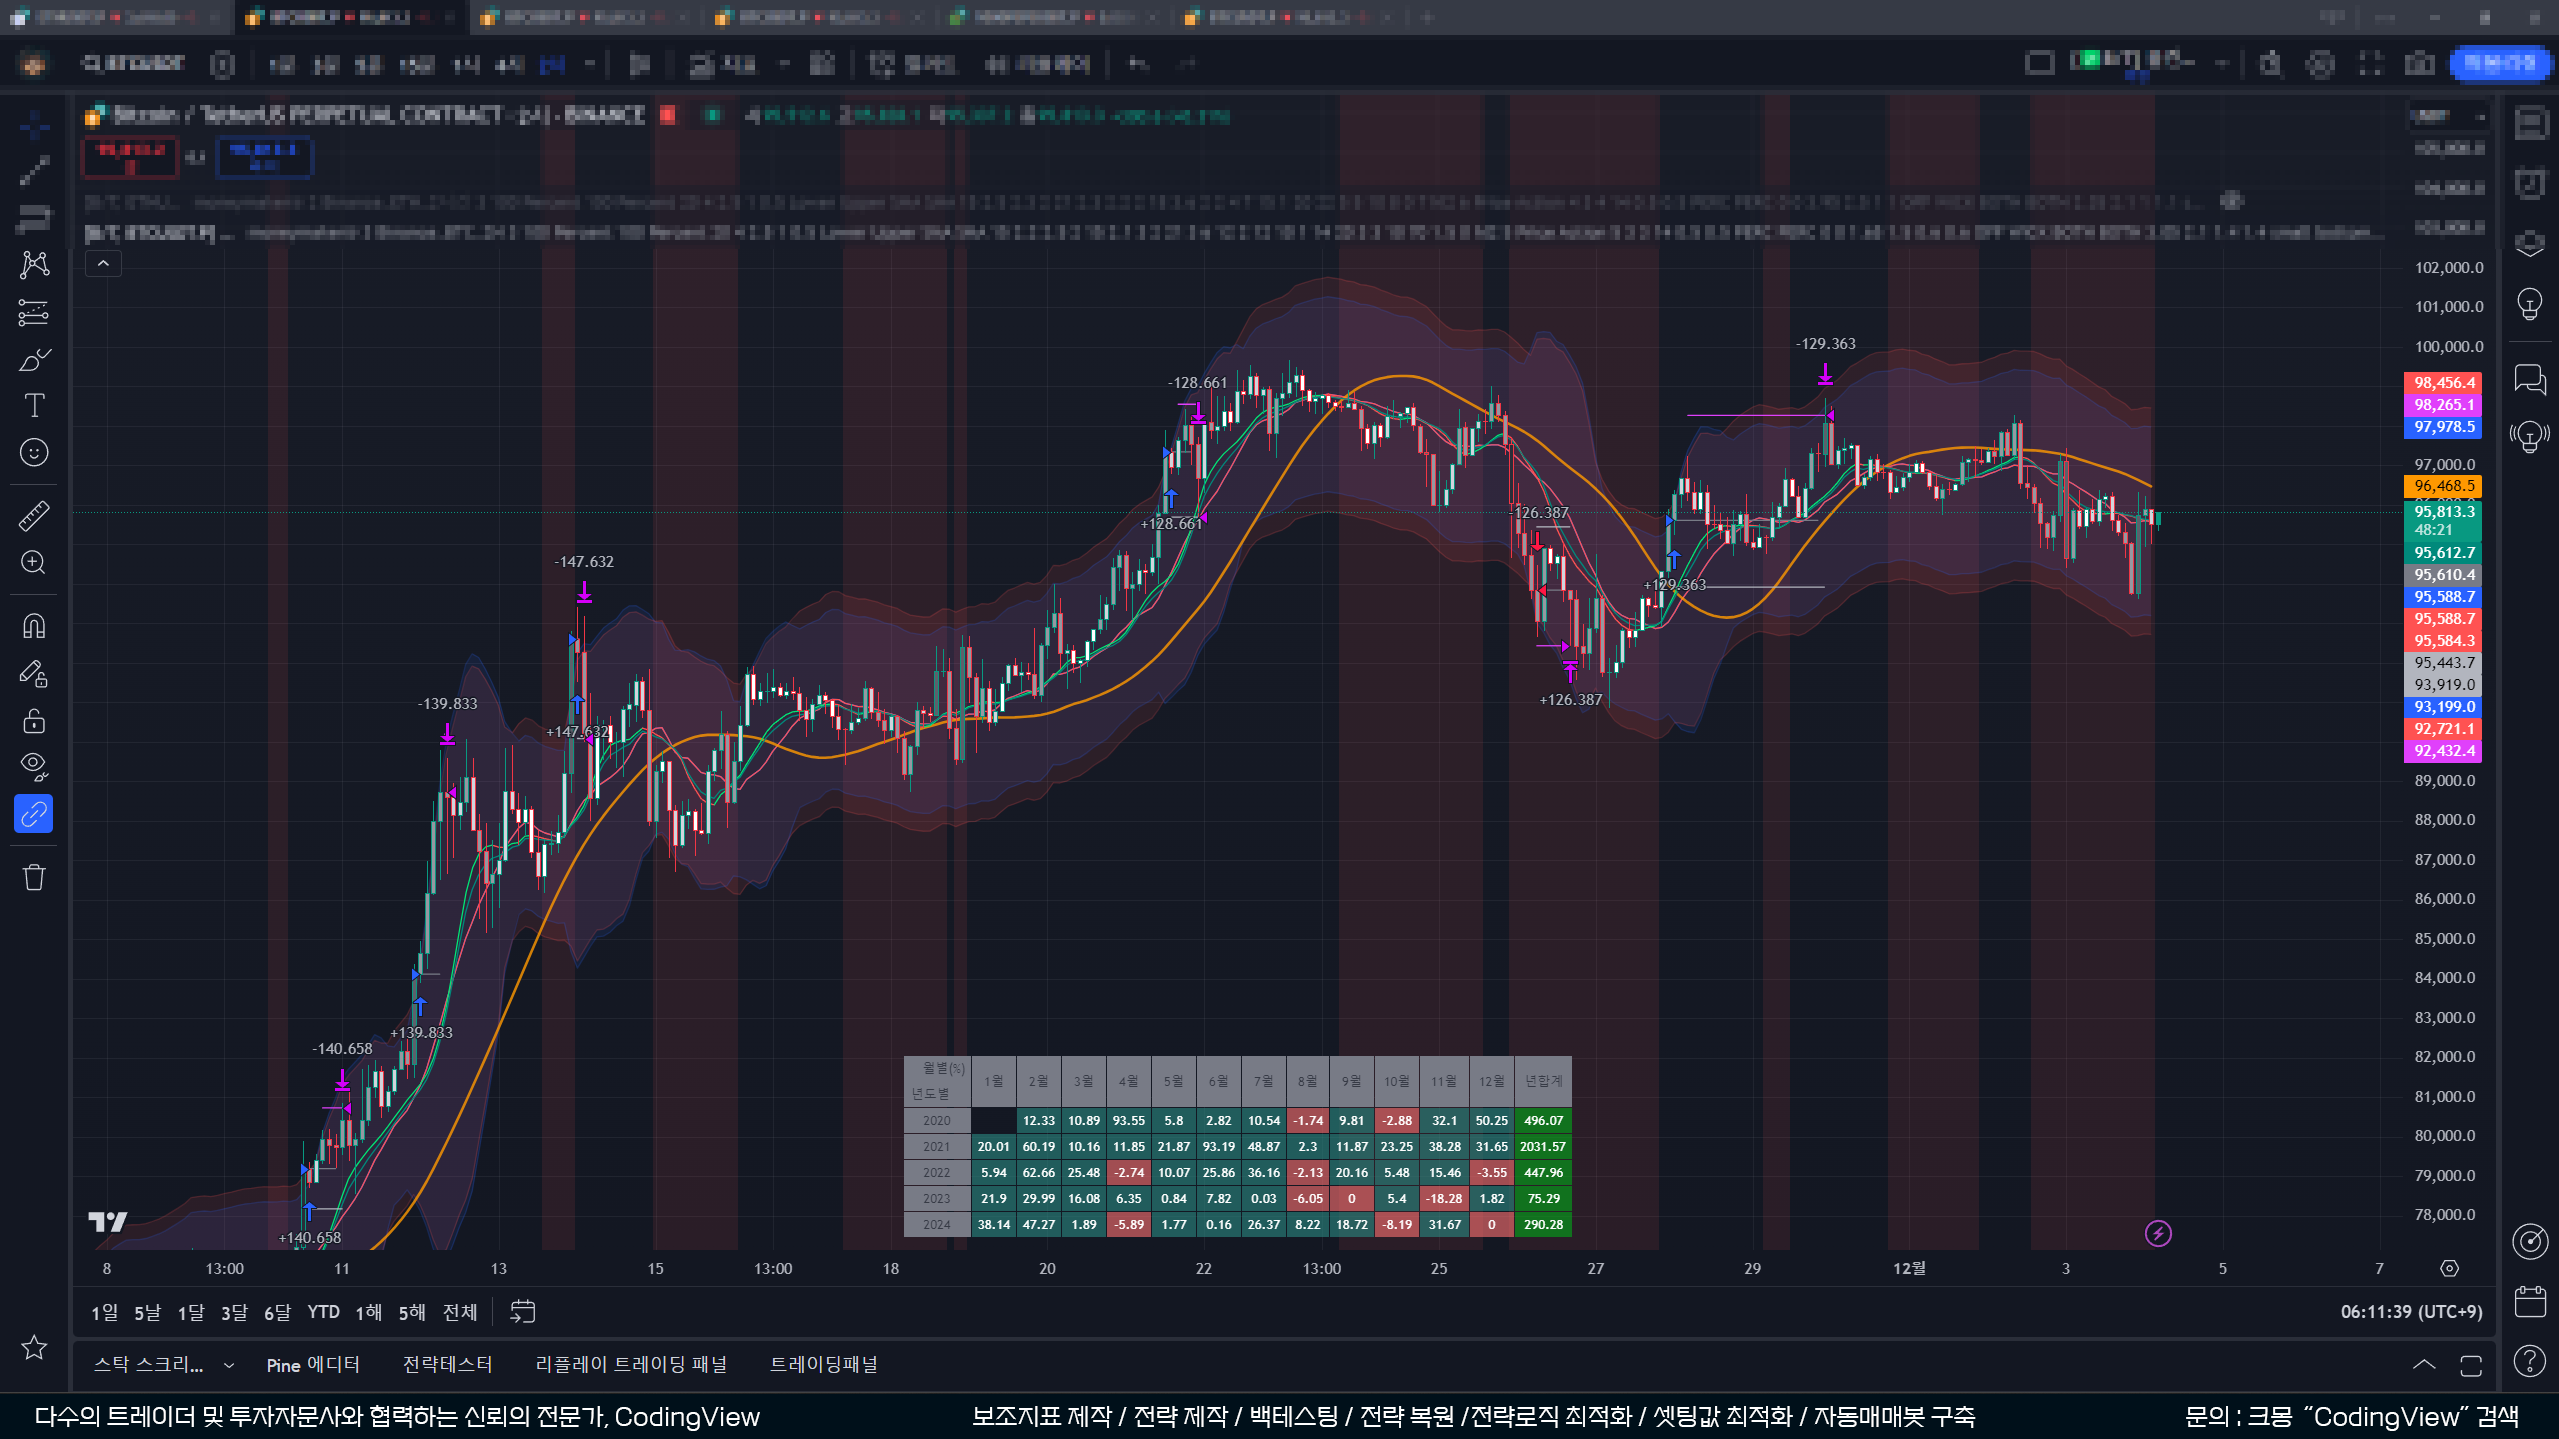Collapse the indicator legend with chevron
Viewport: 2559px width, 1439px height.
[103, 264]
